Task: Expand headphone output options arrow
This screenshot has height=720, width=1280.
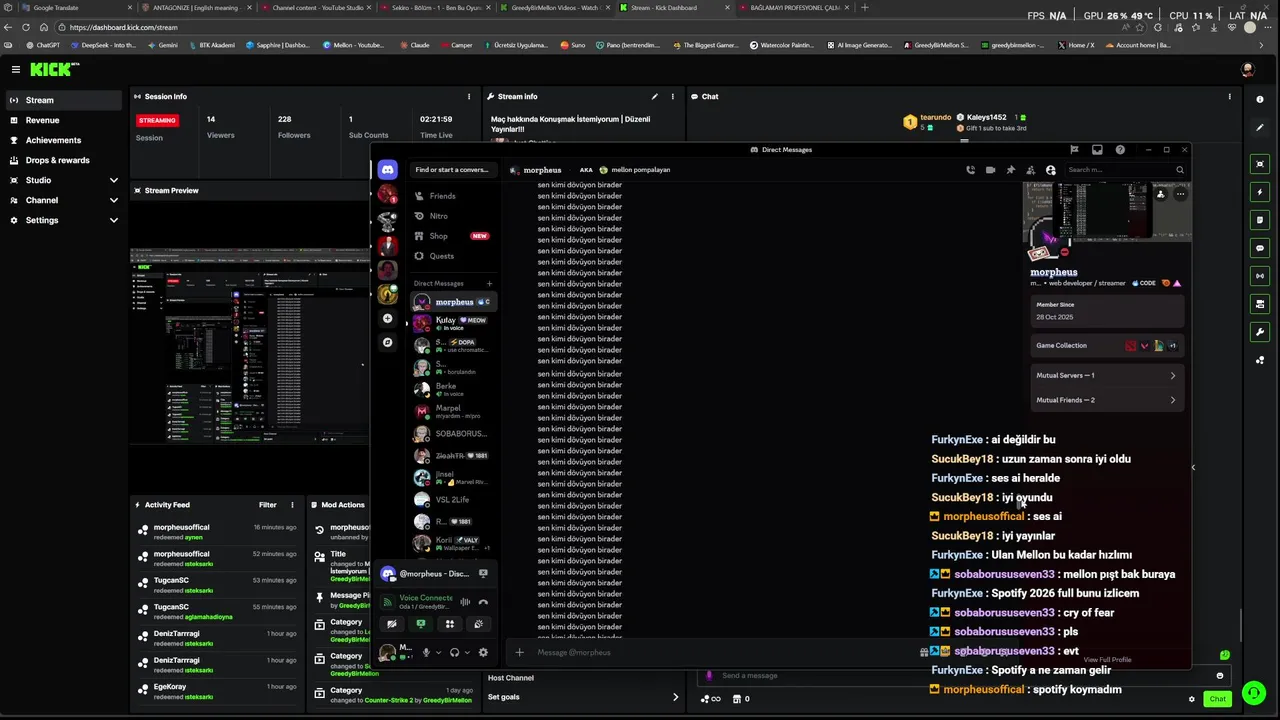Action: click(467, 653)
